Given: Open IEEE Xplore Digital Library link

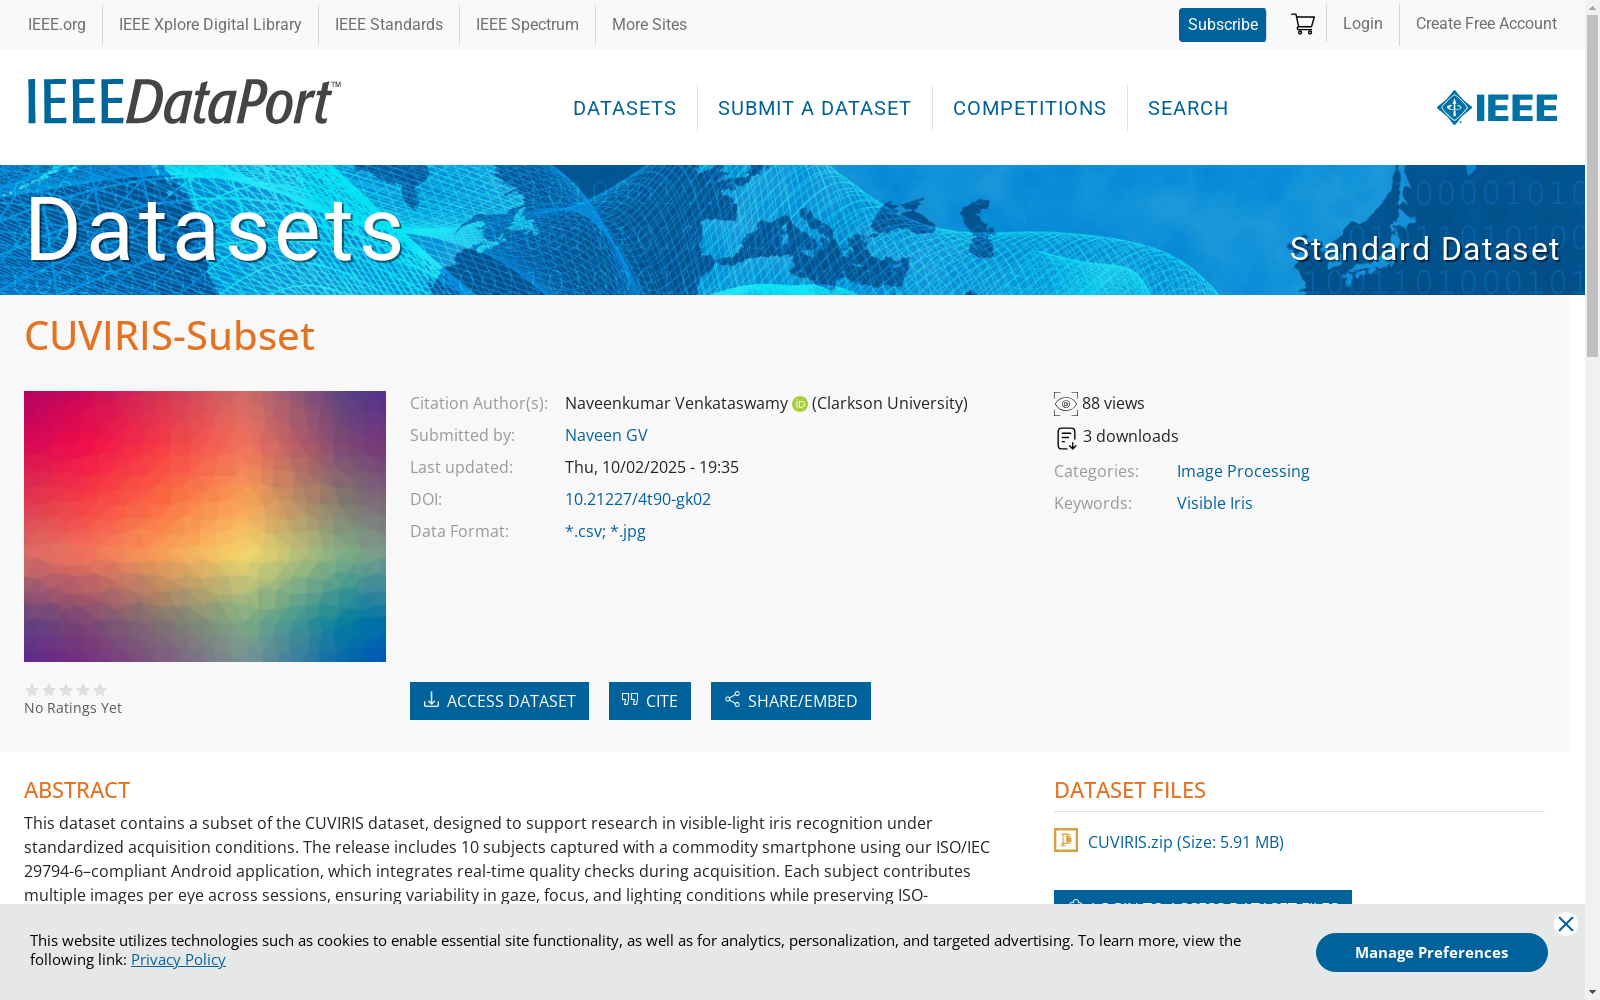Looking at the screenshot, I should pos(210,24).
